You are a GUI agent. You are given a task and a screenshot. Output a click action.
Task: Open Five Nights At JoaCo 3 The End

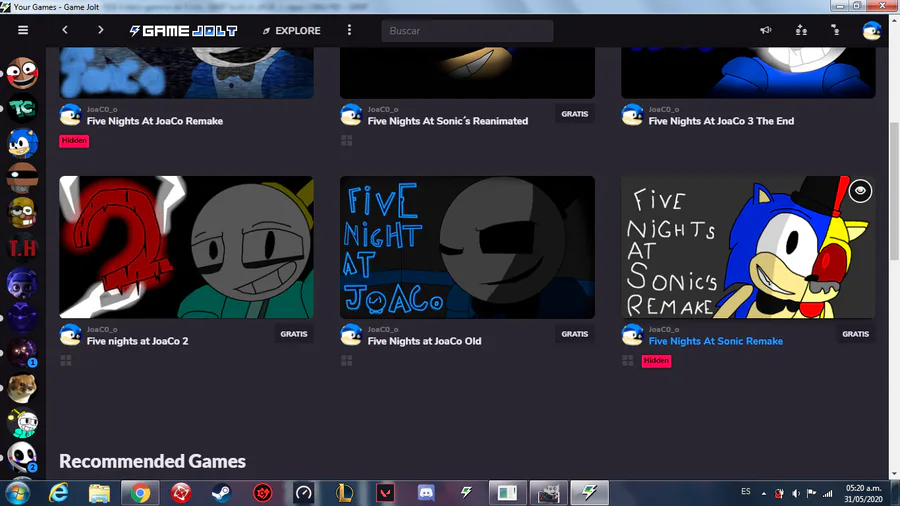(721, 121)
